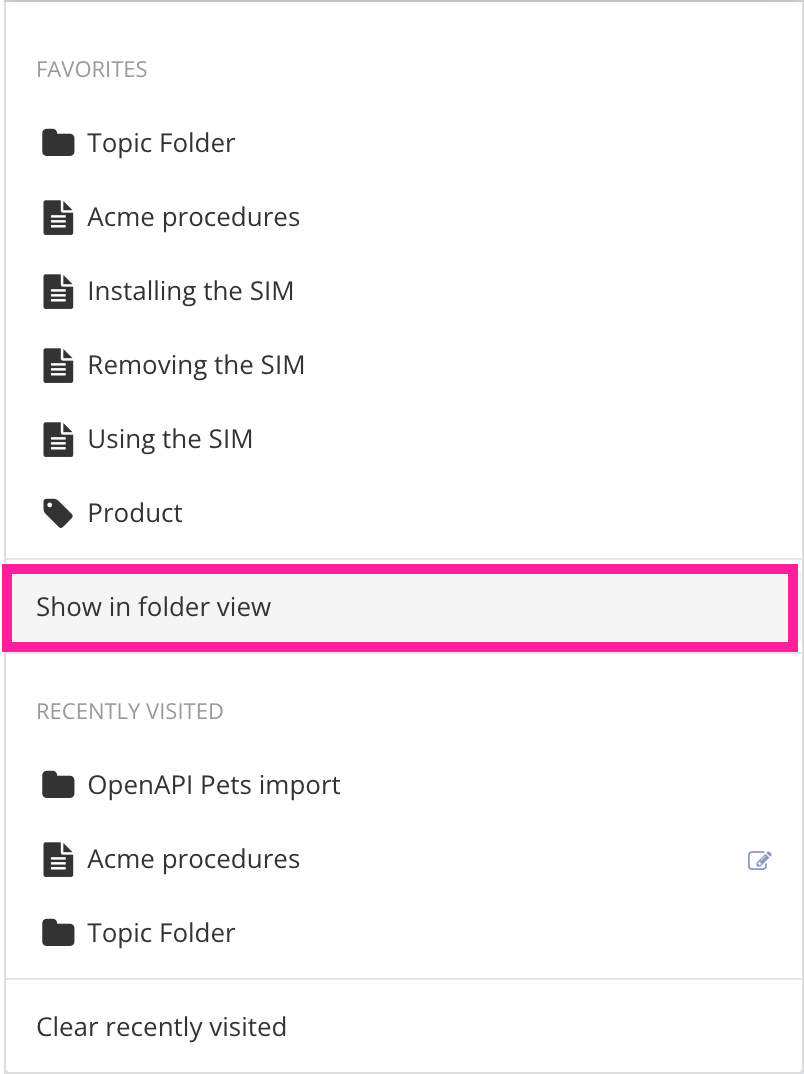804x1074 pixels.
Task: Select Installing the SIM in Favorites
Action: pos(190,290)
